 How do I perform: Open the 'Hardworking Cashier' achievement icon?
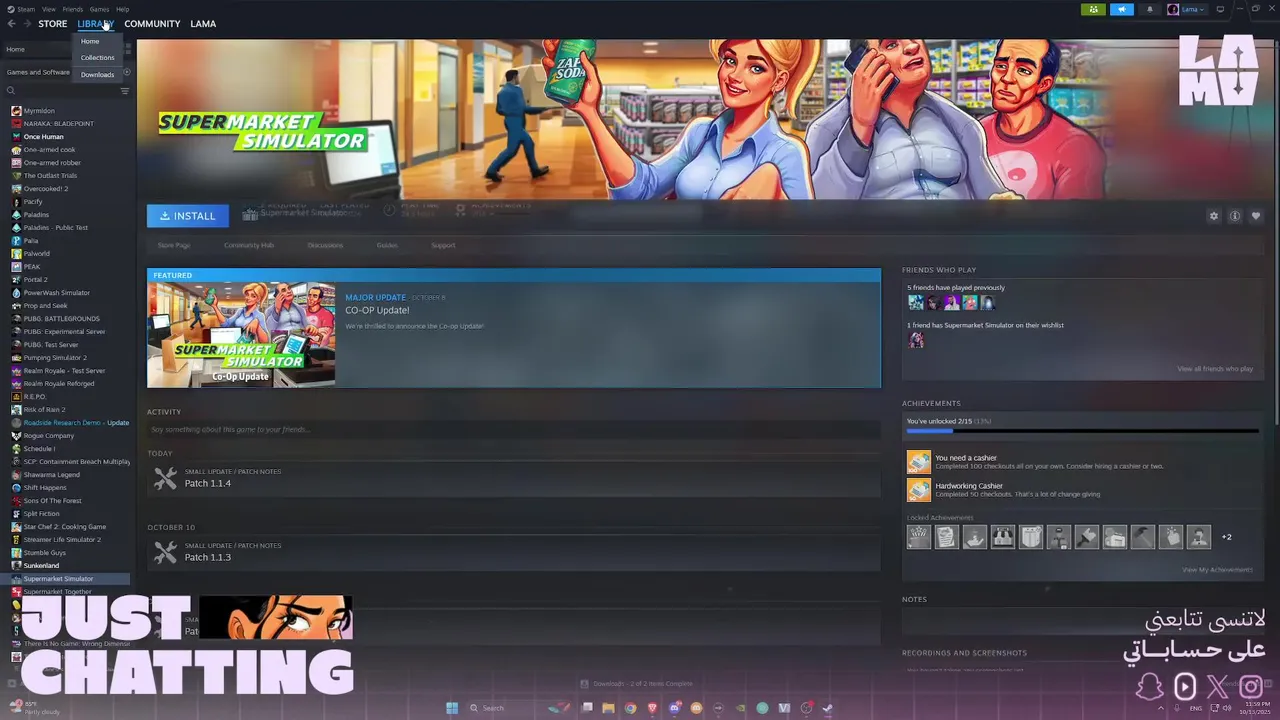(918, 490)
